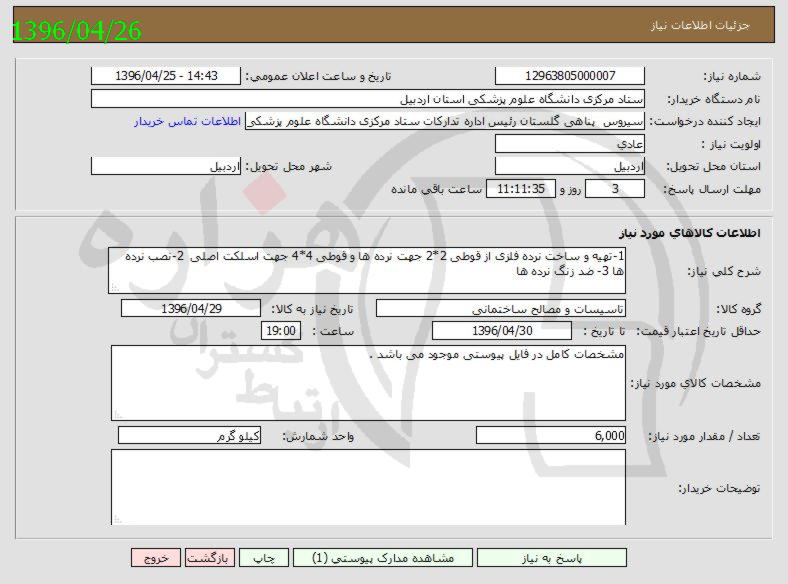This screenshot has width=788, height=584.
Task: Click the empty توضیحات خریدار text area
Action: (x=368, y=487)
